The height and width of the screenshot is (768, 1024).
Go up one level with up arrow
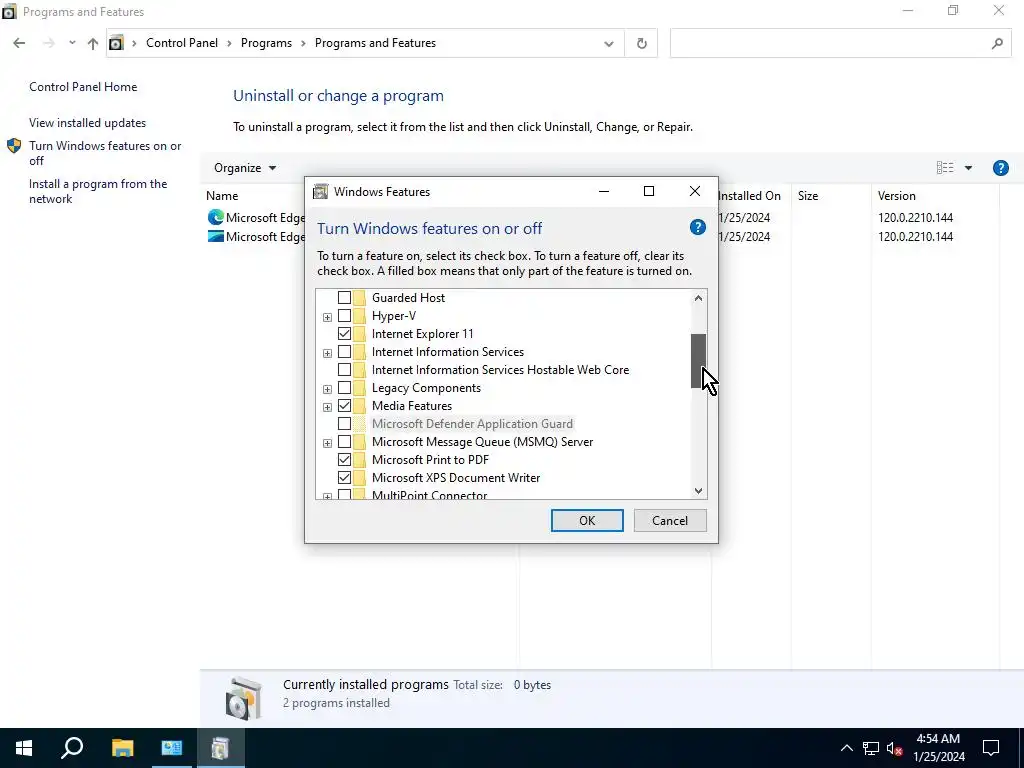coord(93,43)
